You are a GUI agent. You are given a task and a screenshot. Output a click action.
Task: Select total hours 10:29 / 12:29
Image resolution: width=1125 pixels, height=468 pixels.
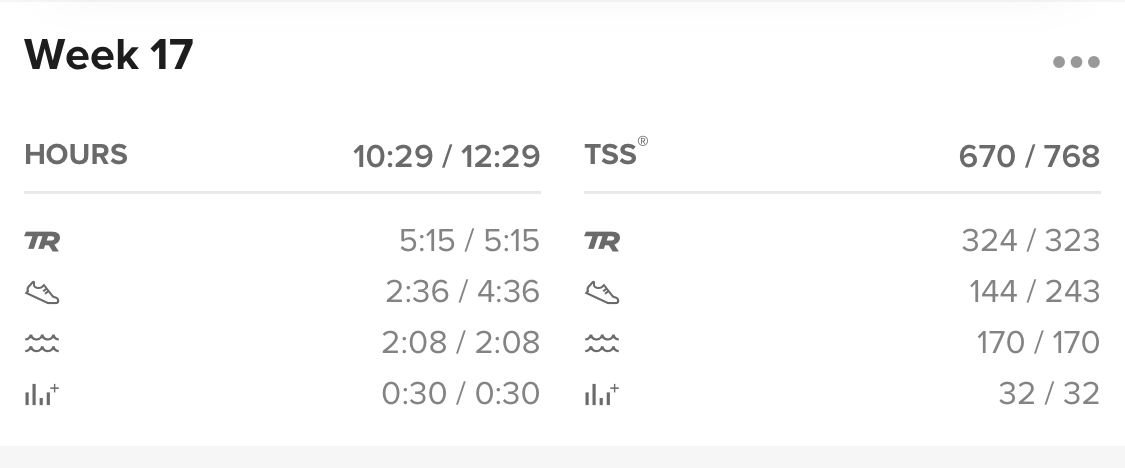(446, 156)
